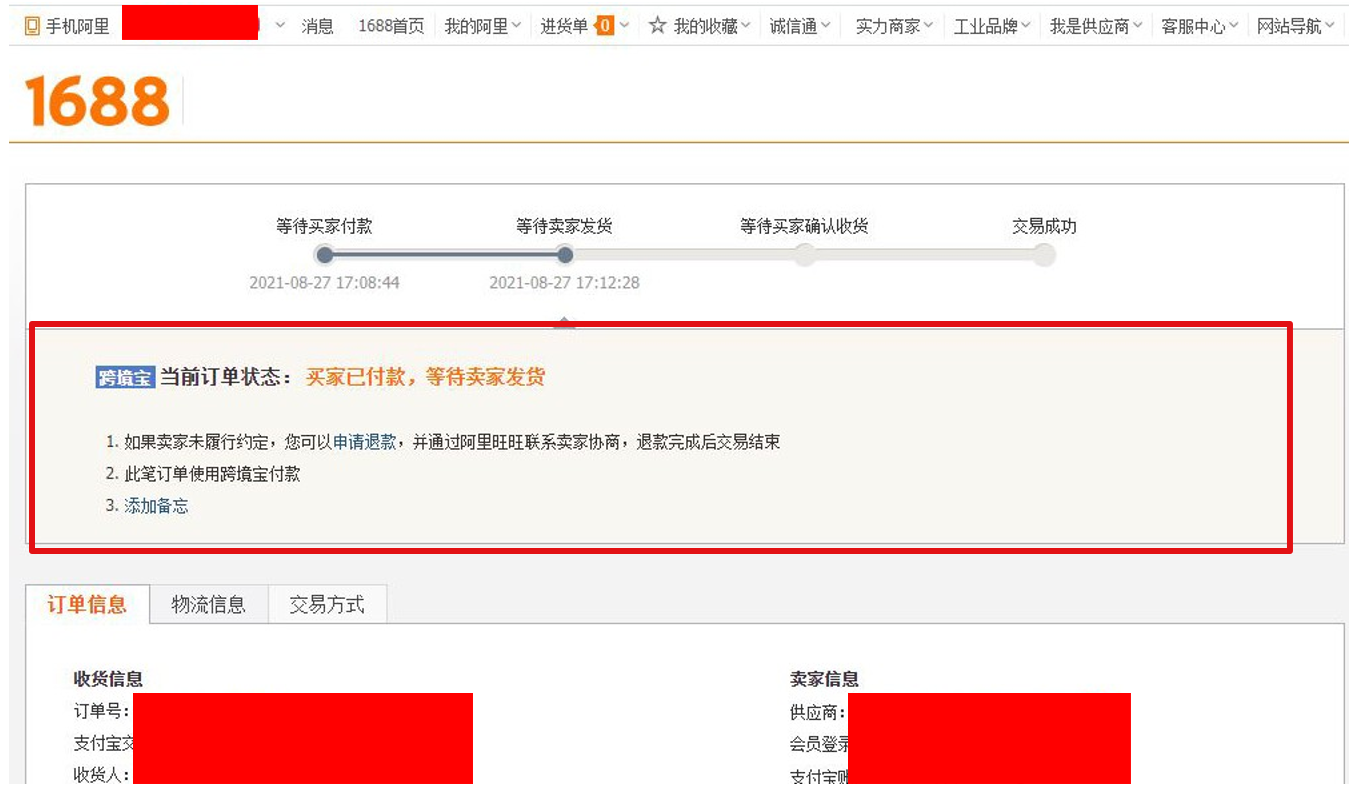Click the 等待卖家发货 progress step dot
The image size is (1361, 806).
(565, 255)
